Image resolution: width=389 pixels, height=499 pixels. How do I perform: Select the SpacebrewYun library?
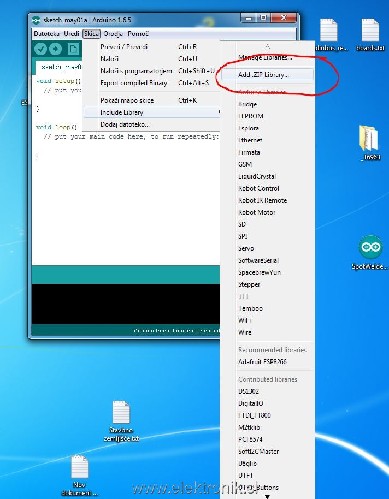(x=259, y=272)
